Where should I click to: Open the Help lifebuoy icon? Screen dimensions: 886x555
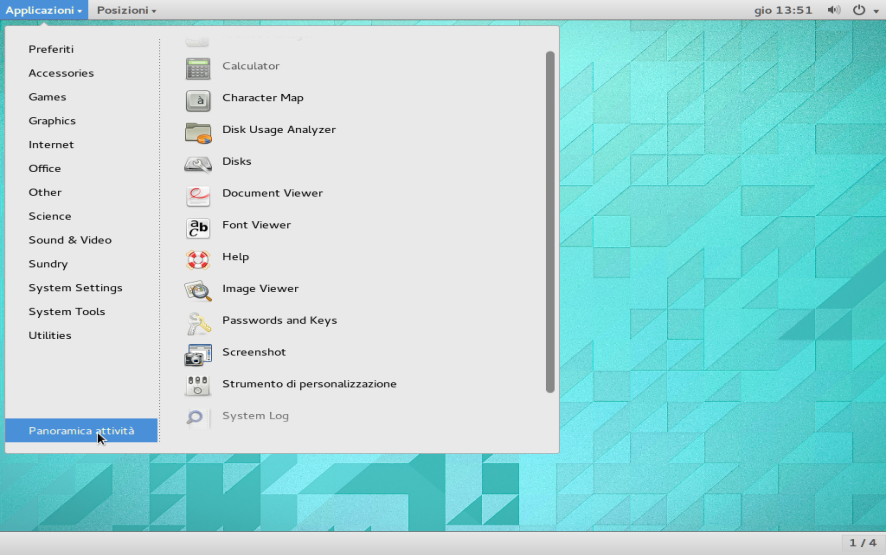[198, 258]
